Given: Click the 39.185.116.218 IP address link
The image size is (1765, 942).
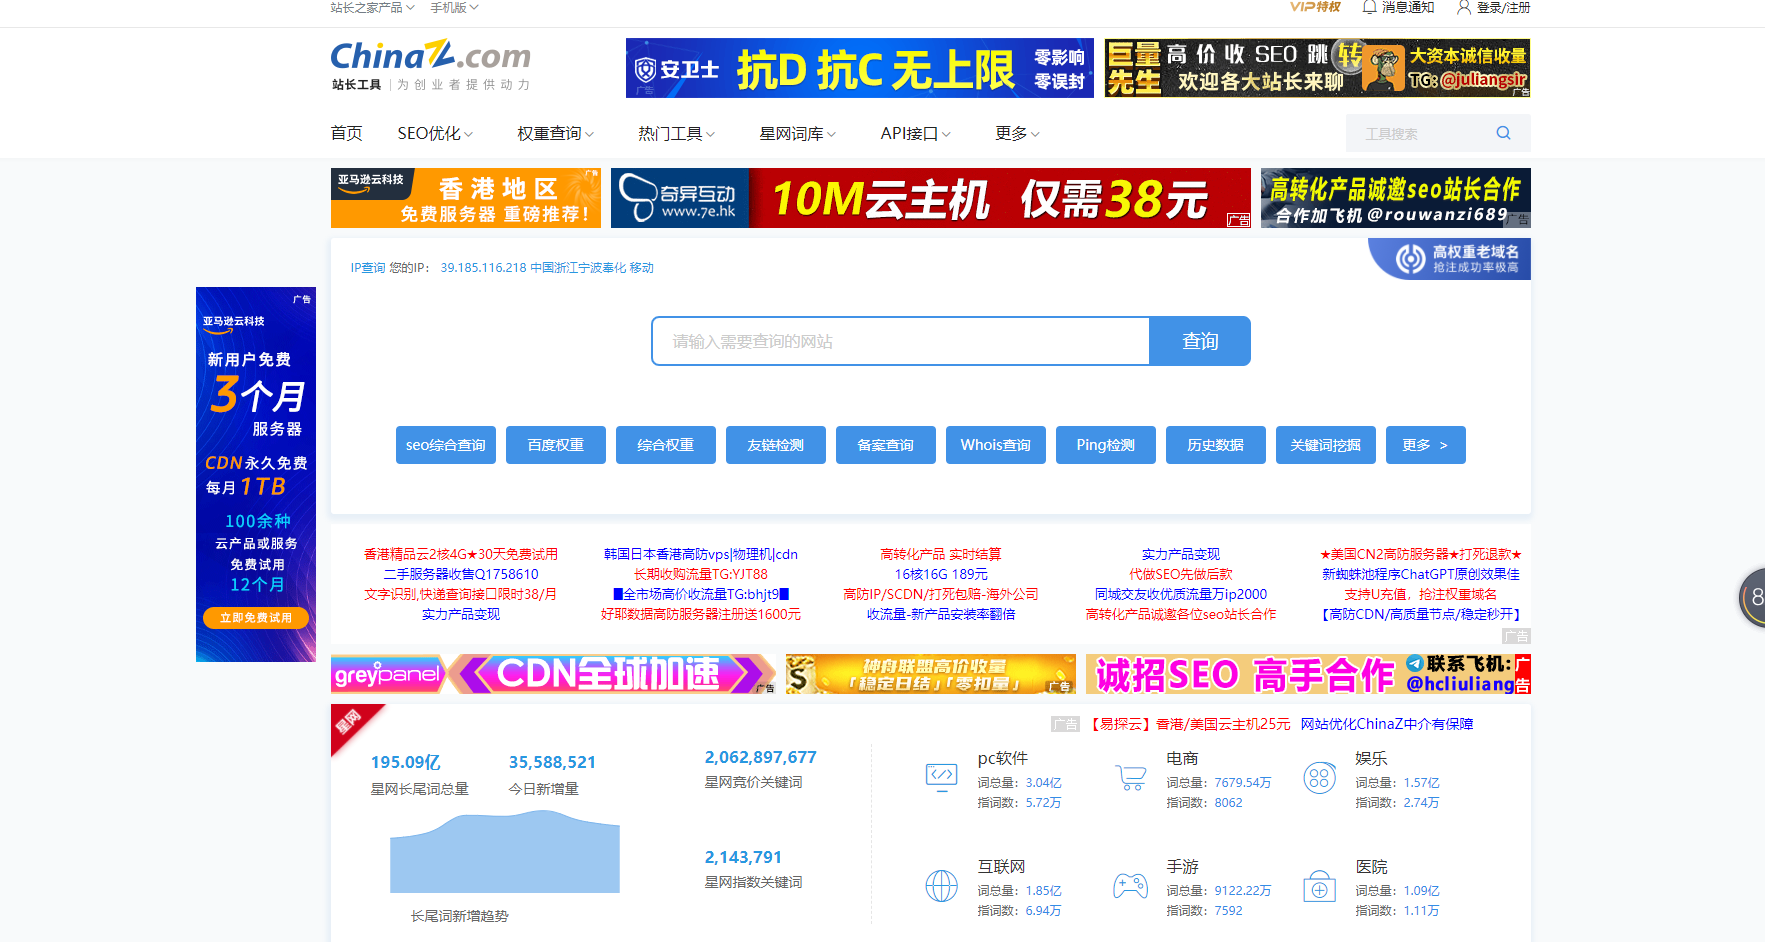Looking at the screenshot, I should [483, 268].
